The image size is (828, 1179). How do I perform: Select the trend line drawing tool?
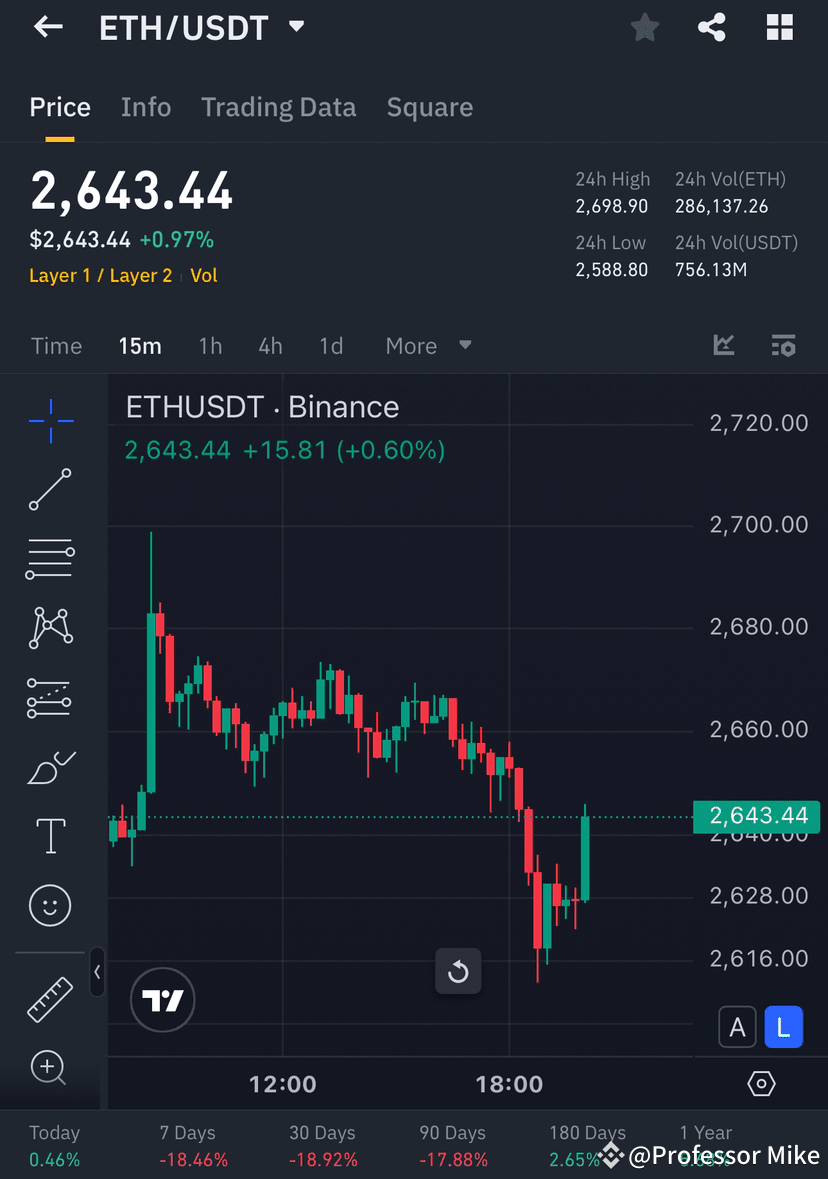pos(49,489)
